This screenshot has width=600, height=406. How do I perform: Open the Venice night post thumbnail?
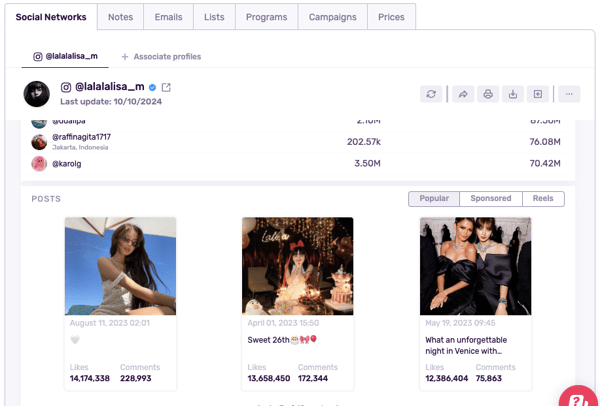pyautogui.click(x=475, y=266)
